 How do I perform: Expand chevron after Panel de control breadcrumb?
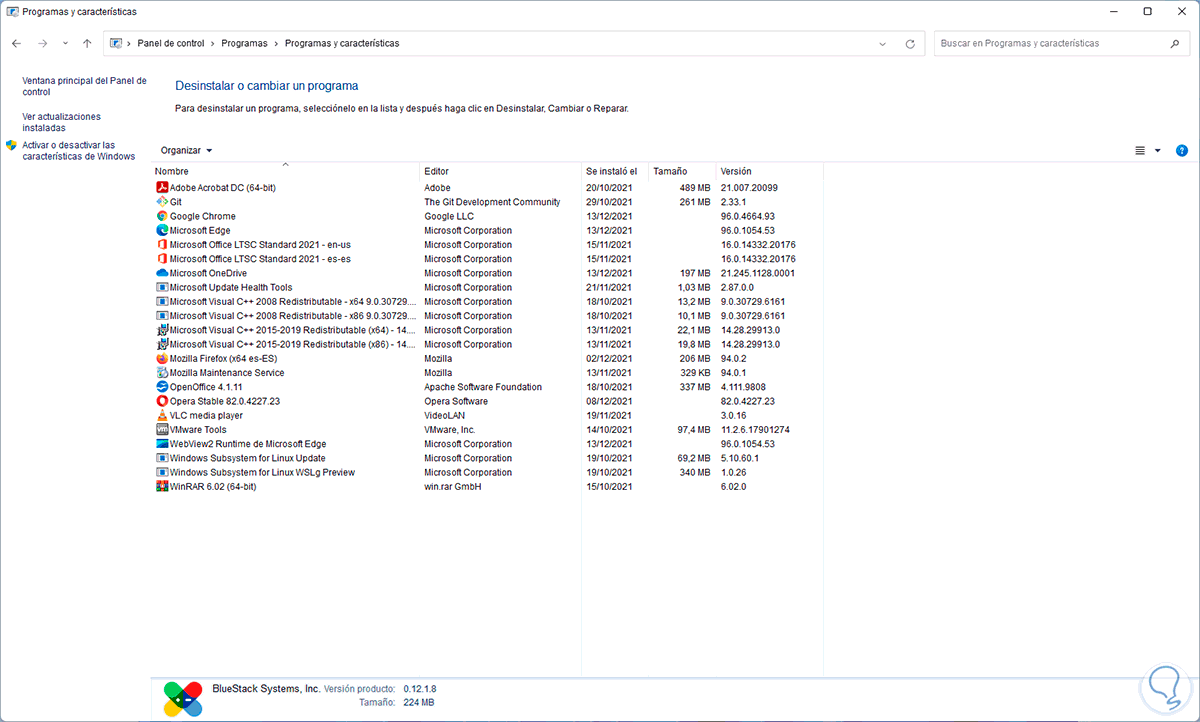point(213,44)
